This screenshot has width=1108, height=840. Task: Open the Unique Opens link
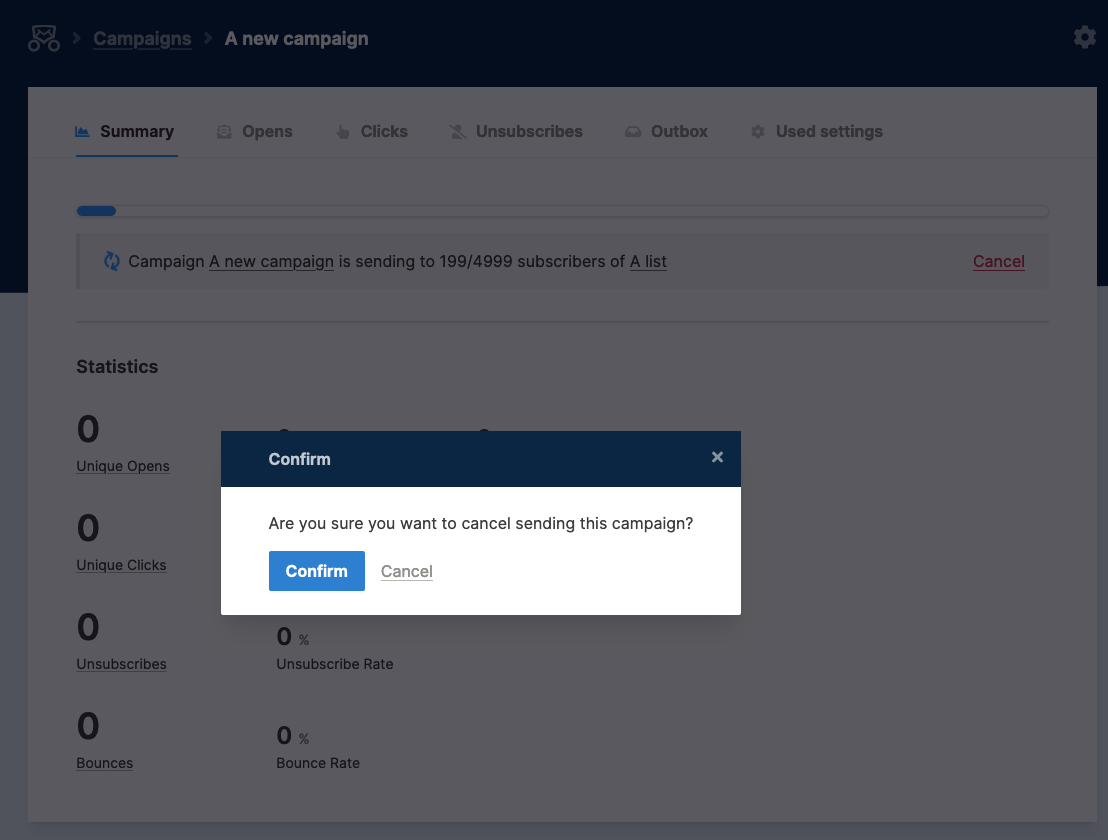123,466
